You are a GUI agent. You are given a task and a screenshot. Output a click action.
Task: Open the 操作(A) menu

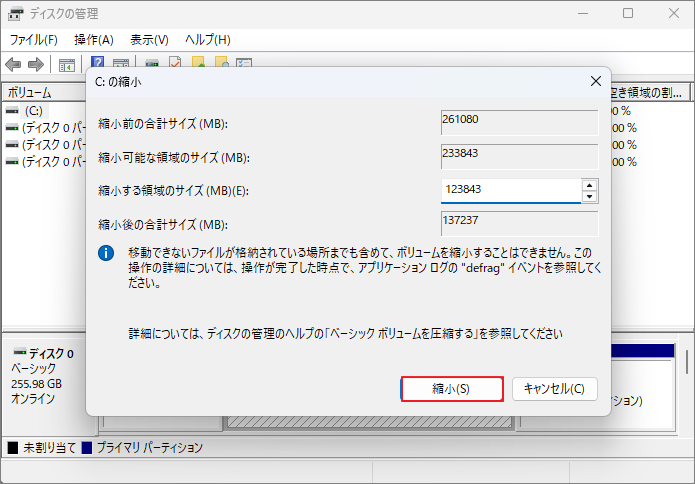(x=94, y=40)
